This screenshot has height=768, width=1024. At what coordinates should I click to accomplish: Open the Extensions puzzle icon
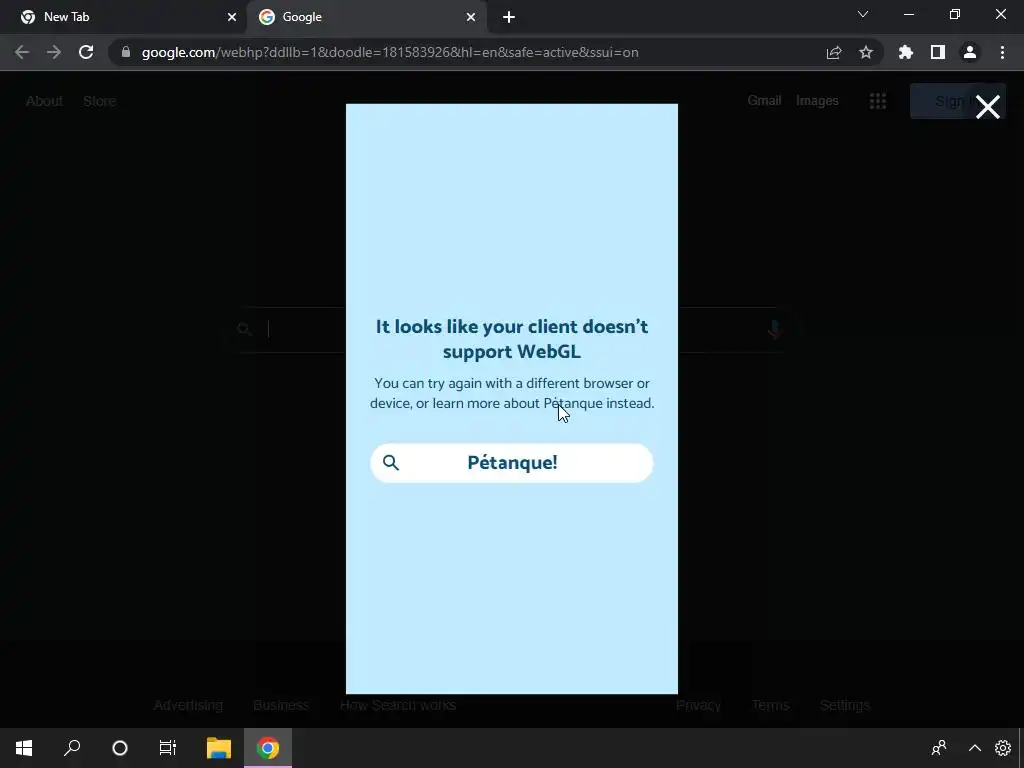pyautogui.click(x=906, y=52)
